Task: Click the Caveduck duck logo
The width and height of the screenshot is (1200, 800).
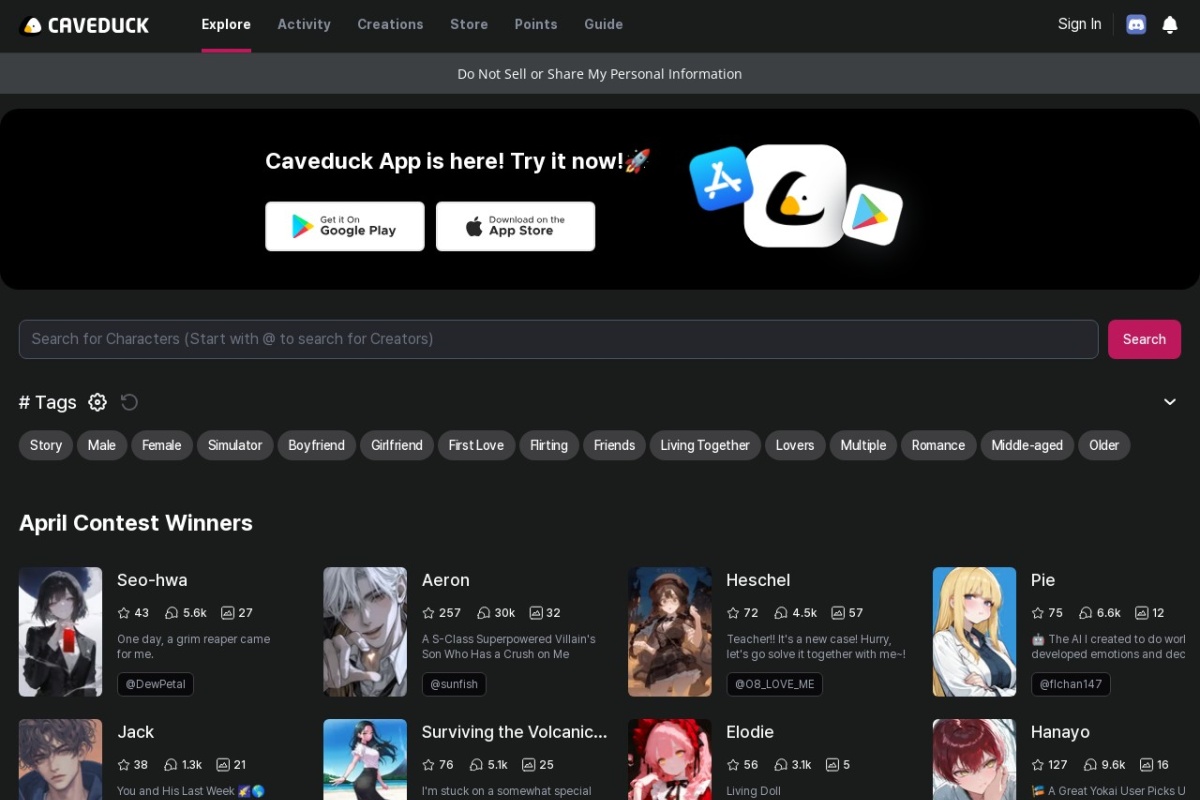Action: click(x=30, y=24)
